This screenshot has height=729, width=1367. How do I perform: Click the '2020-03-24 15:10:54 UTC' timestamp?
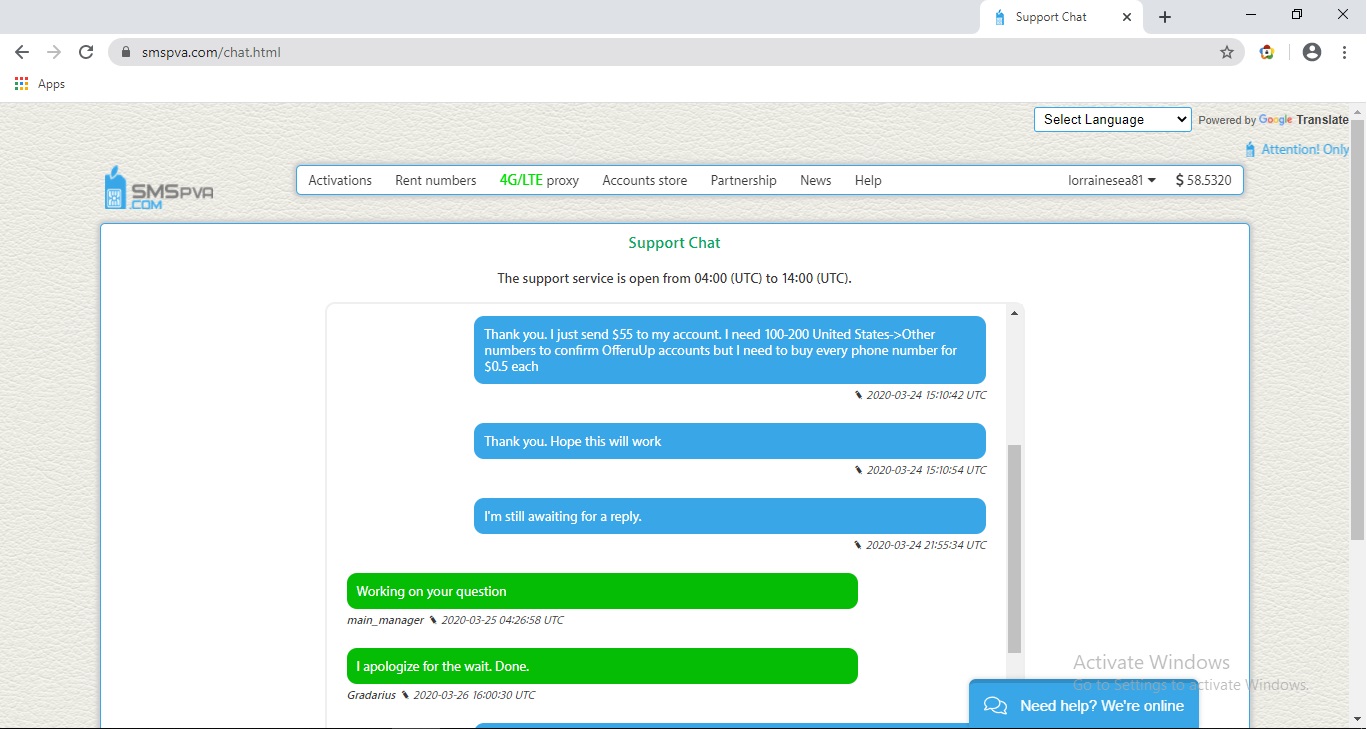pos(926,470)
